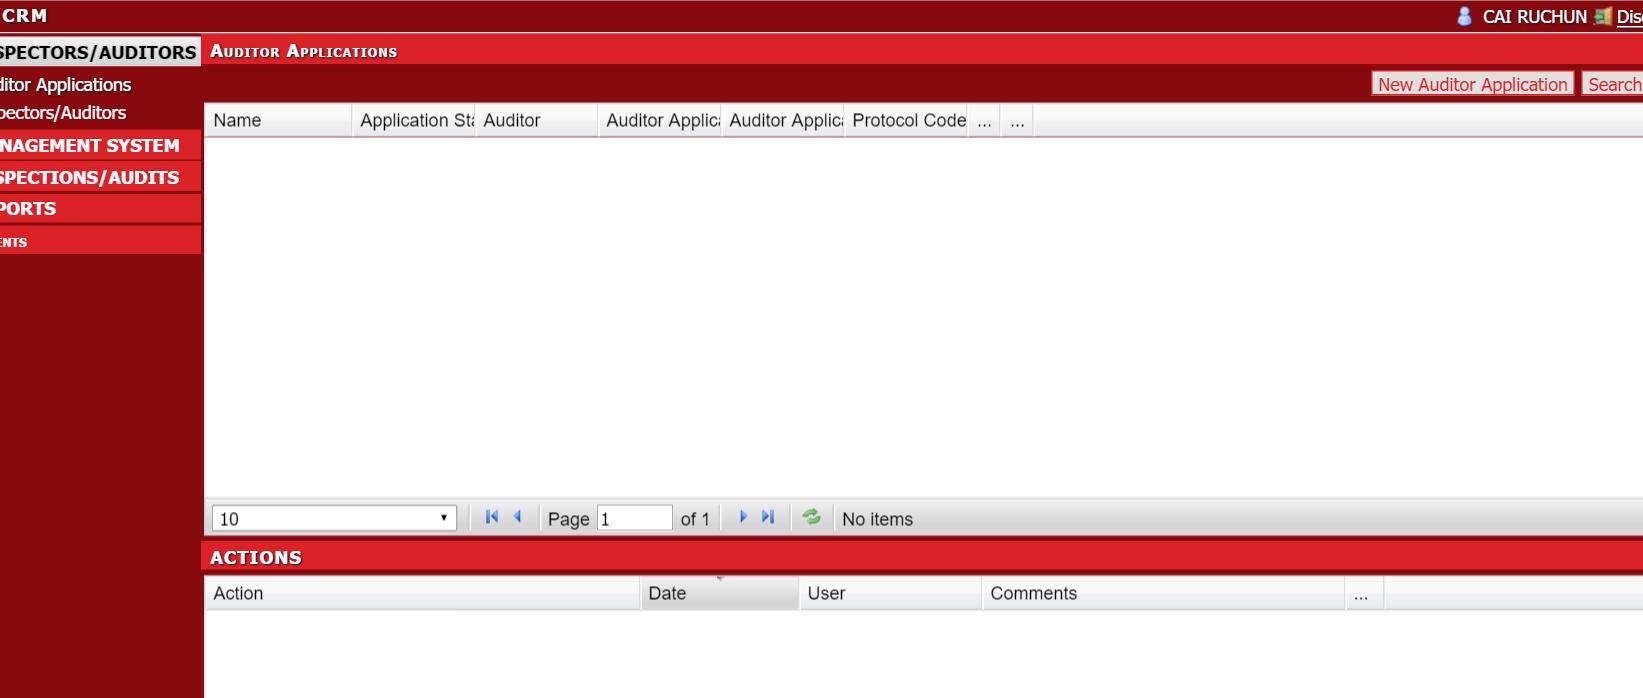Refresh the auditor applications grid
The width and height of the screenshot is (1643, 698).
tap(812, 517)
